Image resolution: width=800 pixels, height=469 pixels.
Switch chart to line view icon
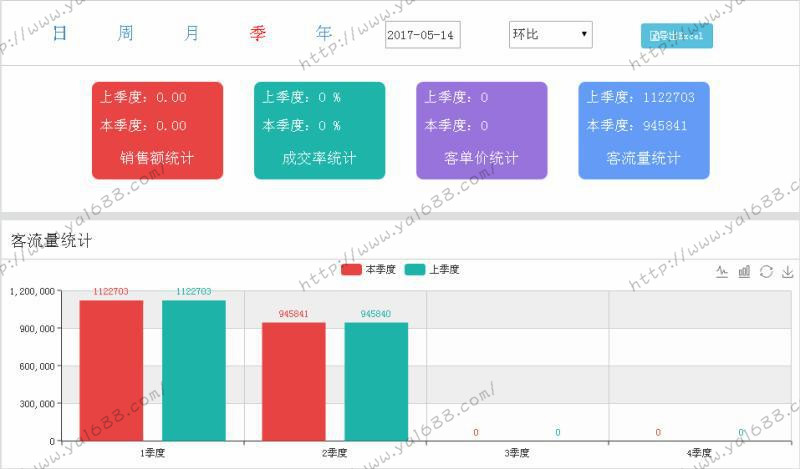coord(722,271)
